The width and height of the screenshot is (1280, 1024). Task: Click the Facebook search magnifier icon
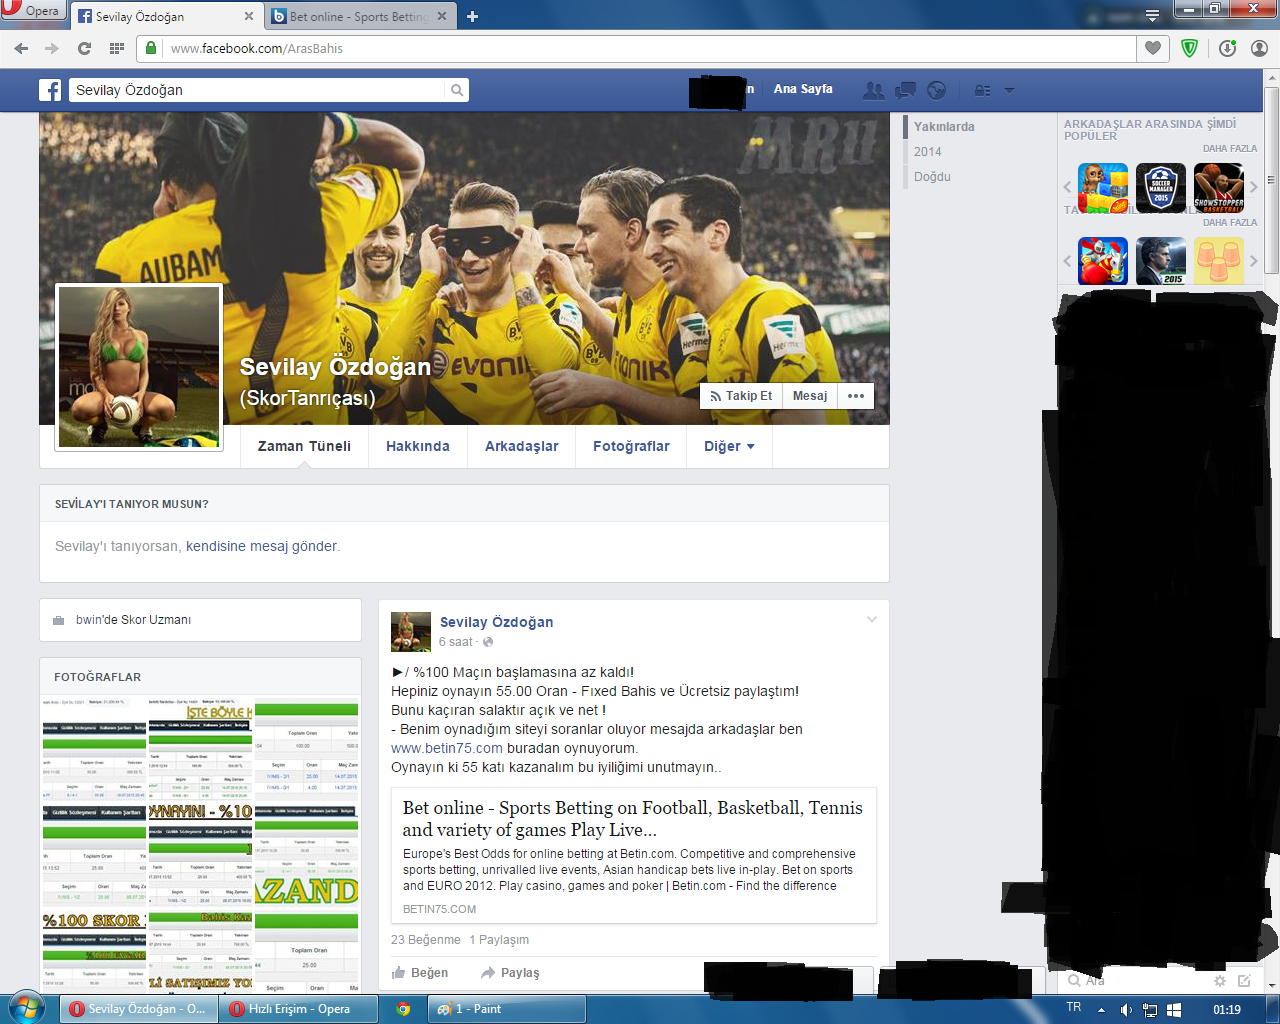(457, 90)
